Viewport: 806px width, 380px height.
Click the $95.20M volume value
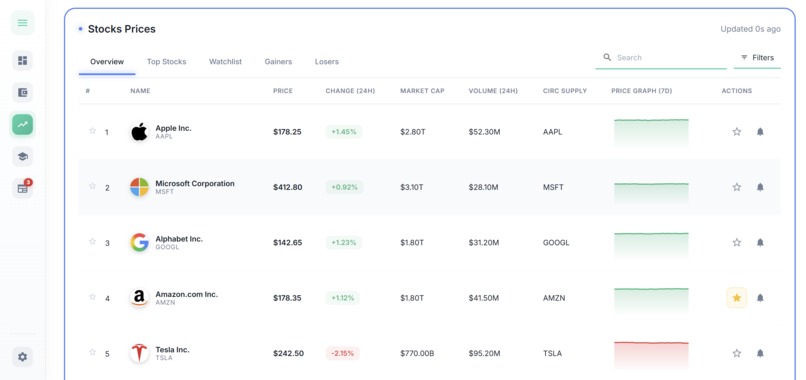click(483, 353)
